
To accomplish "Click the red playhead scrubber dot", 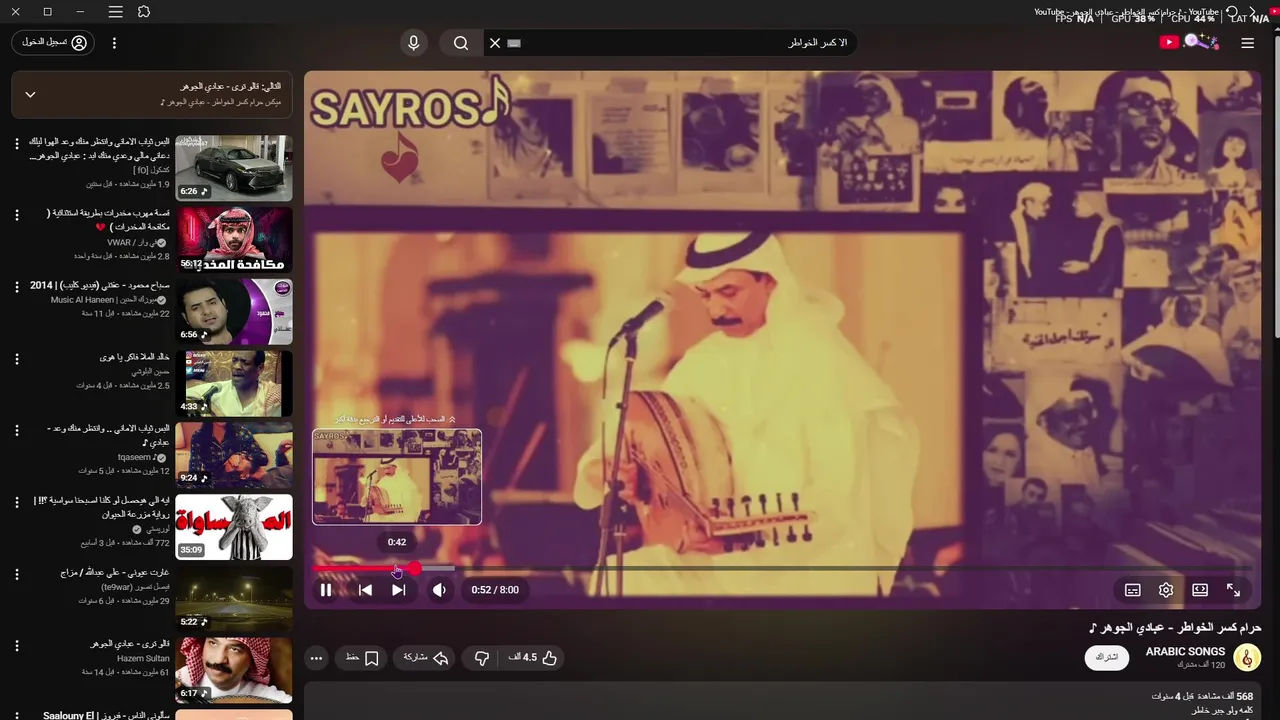I will pyautogui.click(x=413, y=568).
